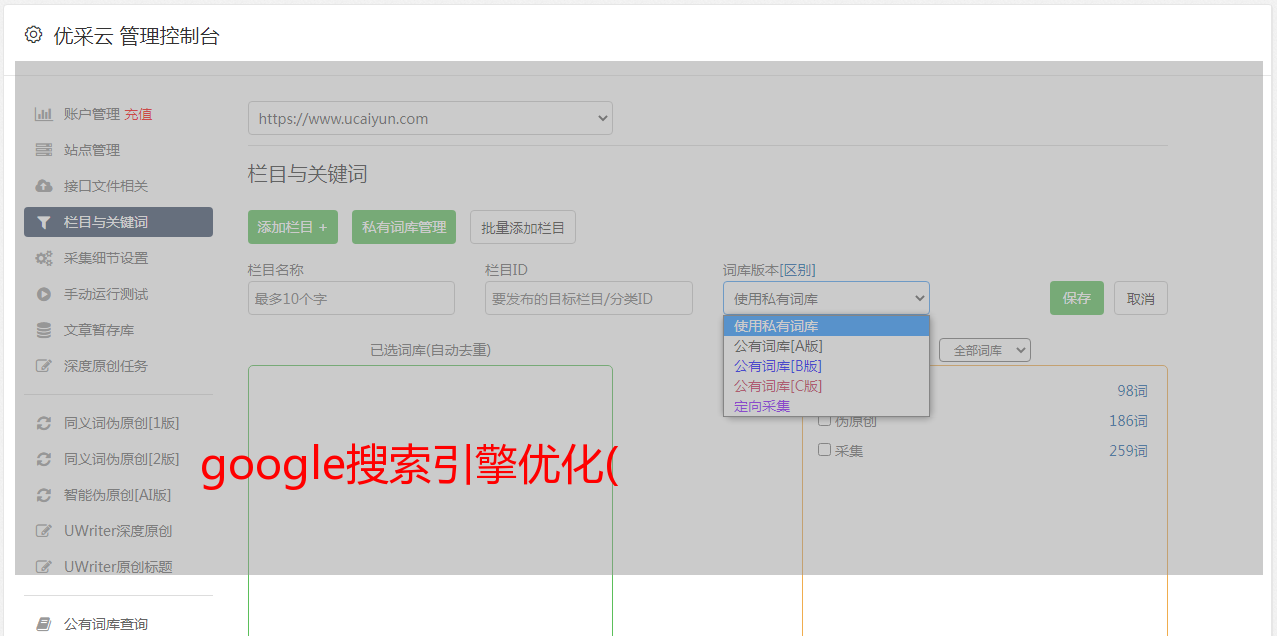Open UWriter深度原创 page
This screenshot has width=1277, height=636.
point(118,531)
